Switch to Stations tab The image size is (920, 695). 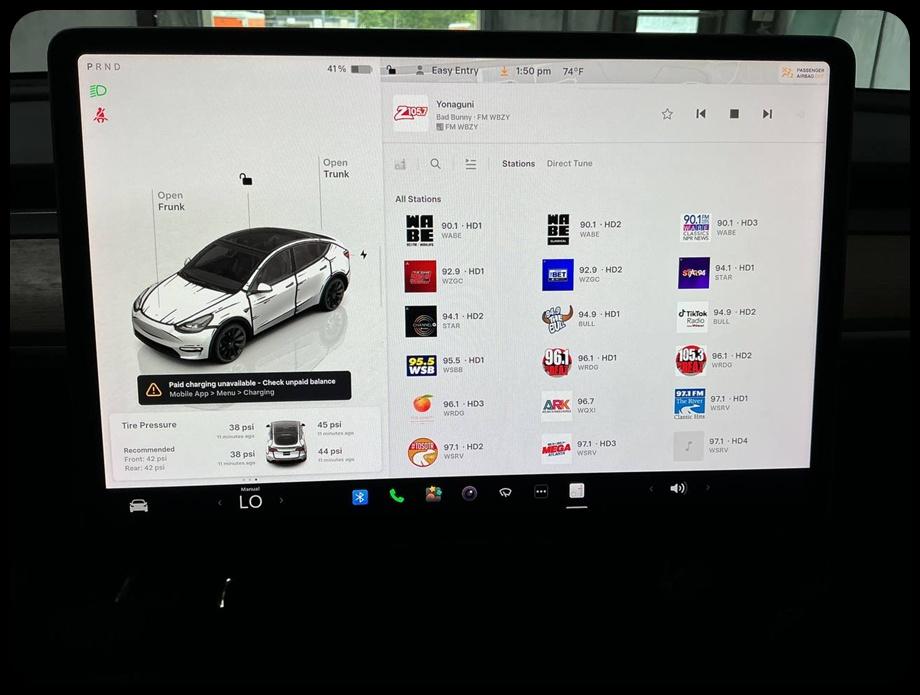pos(518,164)
